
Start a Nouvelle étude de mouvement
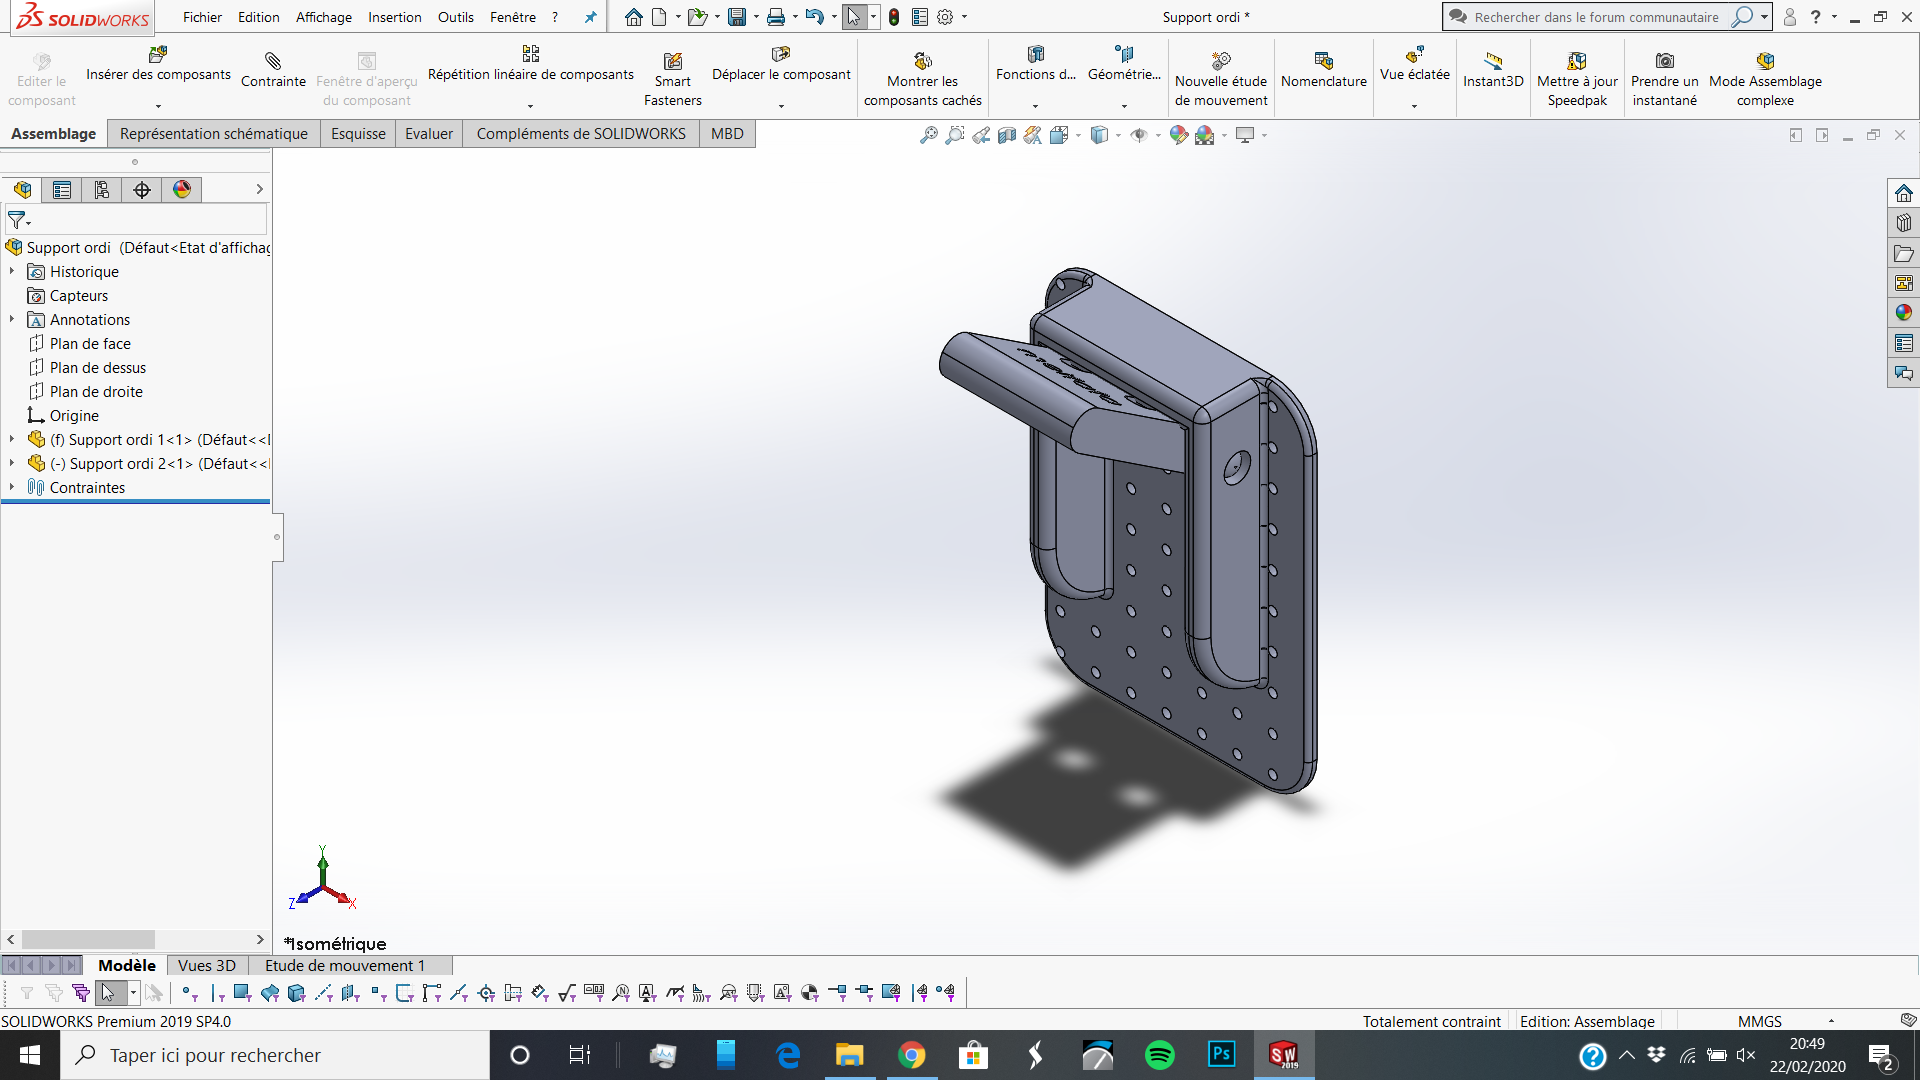pos(1220,79)
